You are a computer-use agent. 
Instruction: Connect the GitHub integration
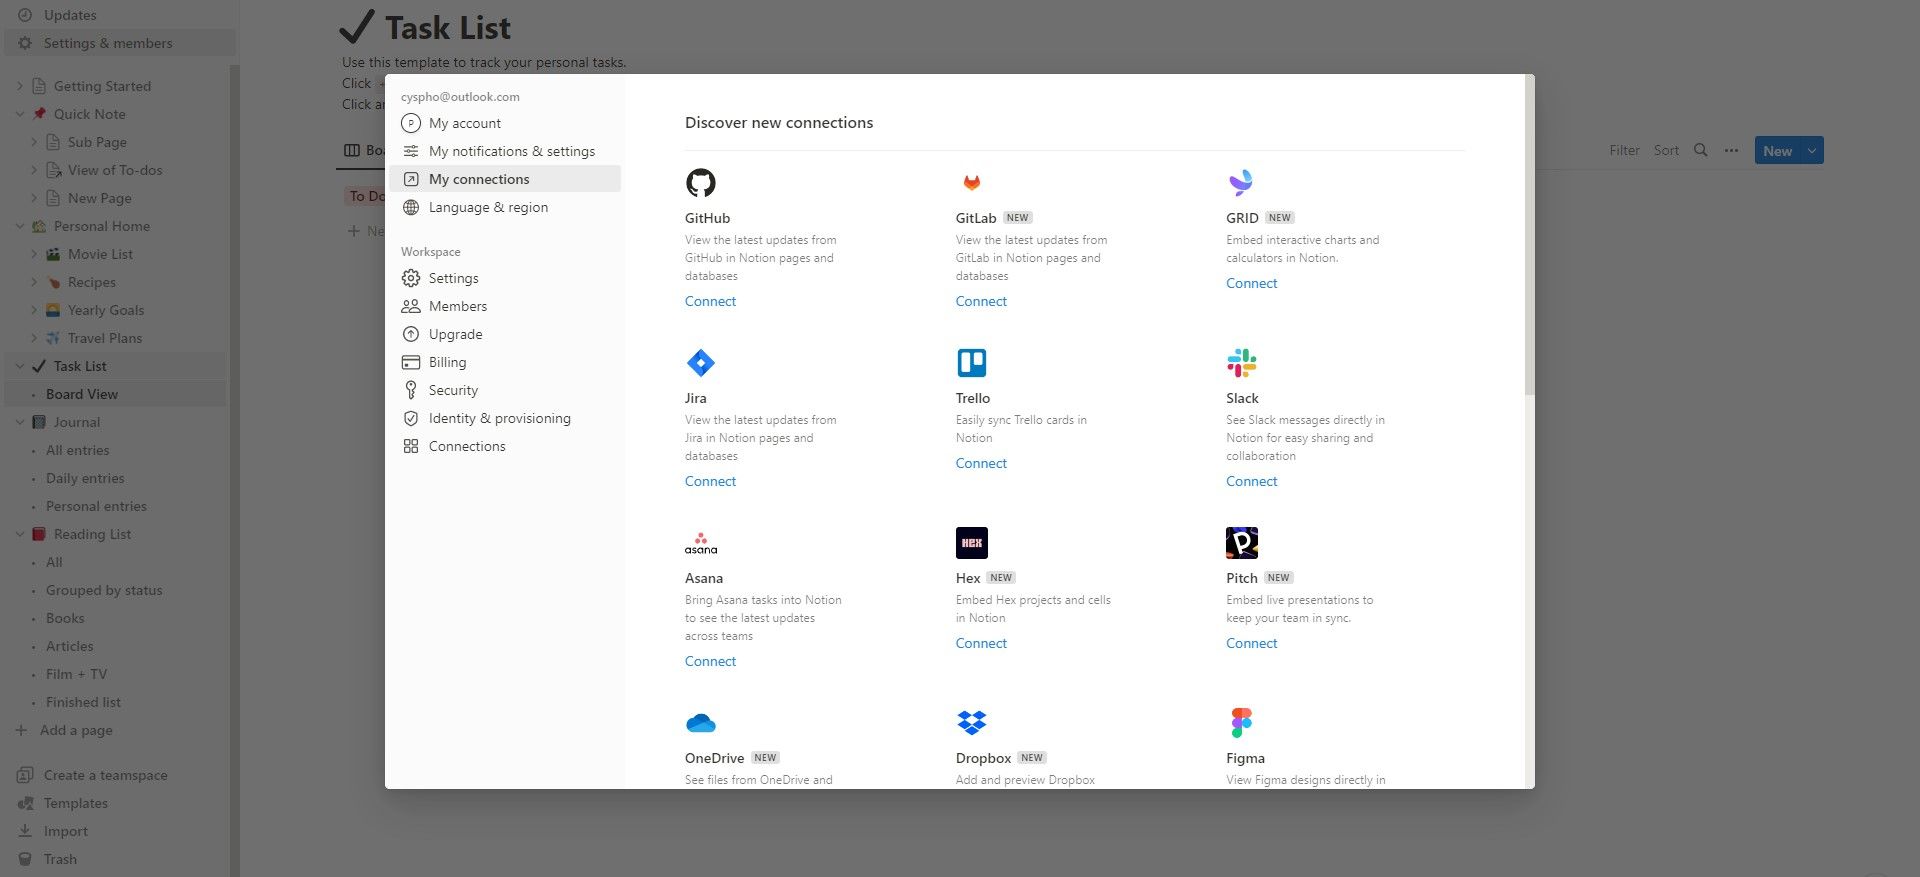(710, 301)
